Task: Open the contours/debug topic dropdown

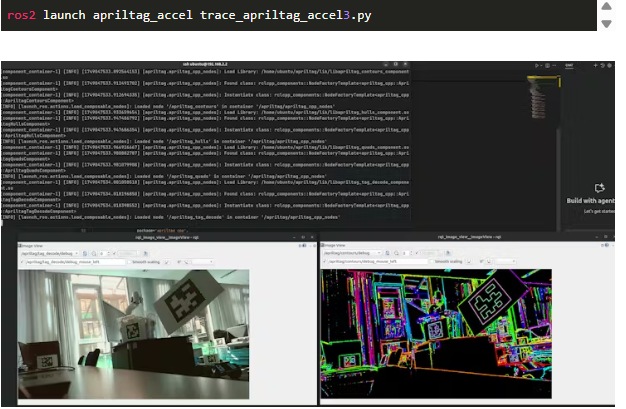Action: pos(352,254)
